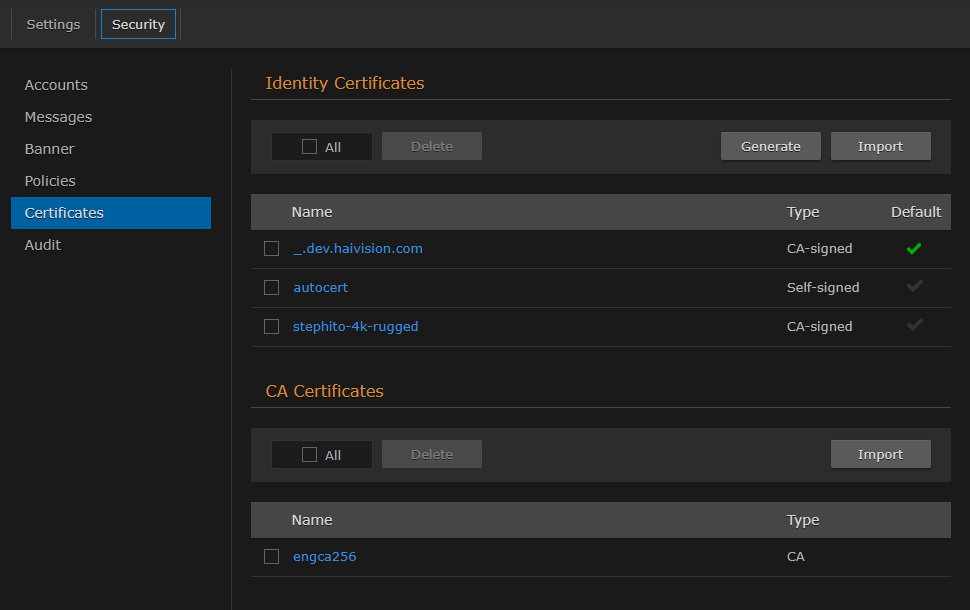This screenshot has height=610, width=970.
Task: Open the Audit section
Action: 43,244
